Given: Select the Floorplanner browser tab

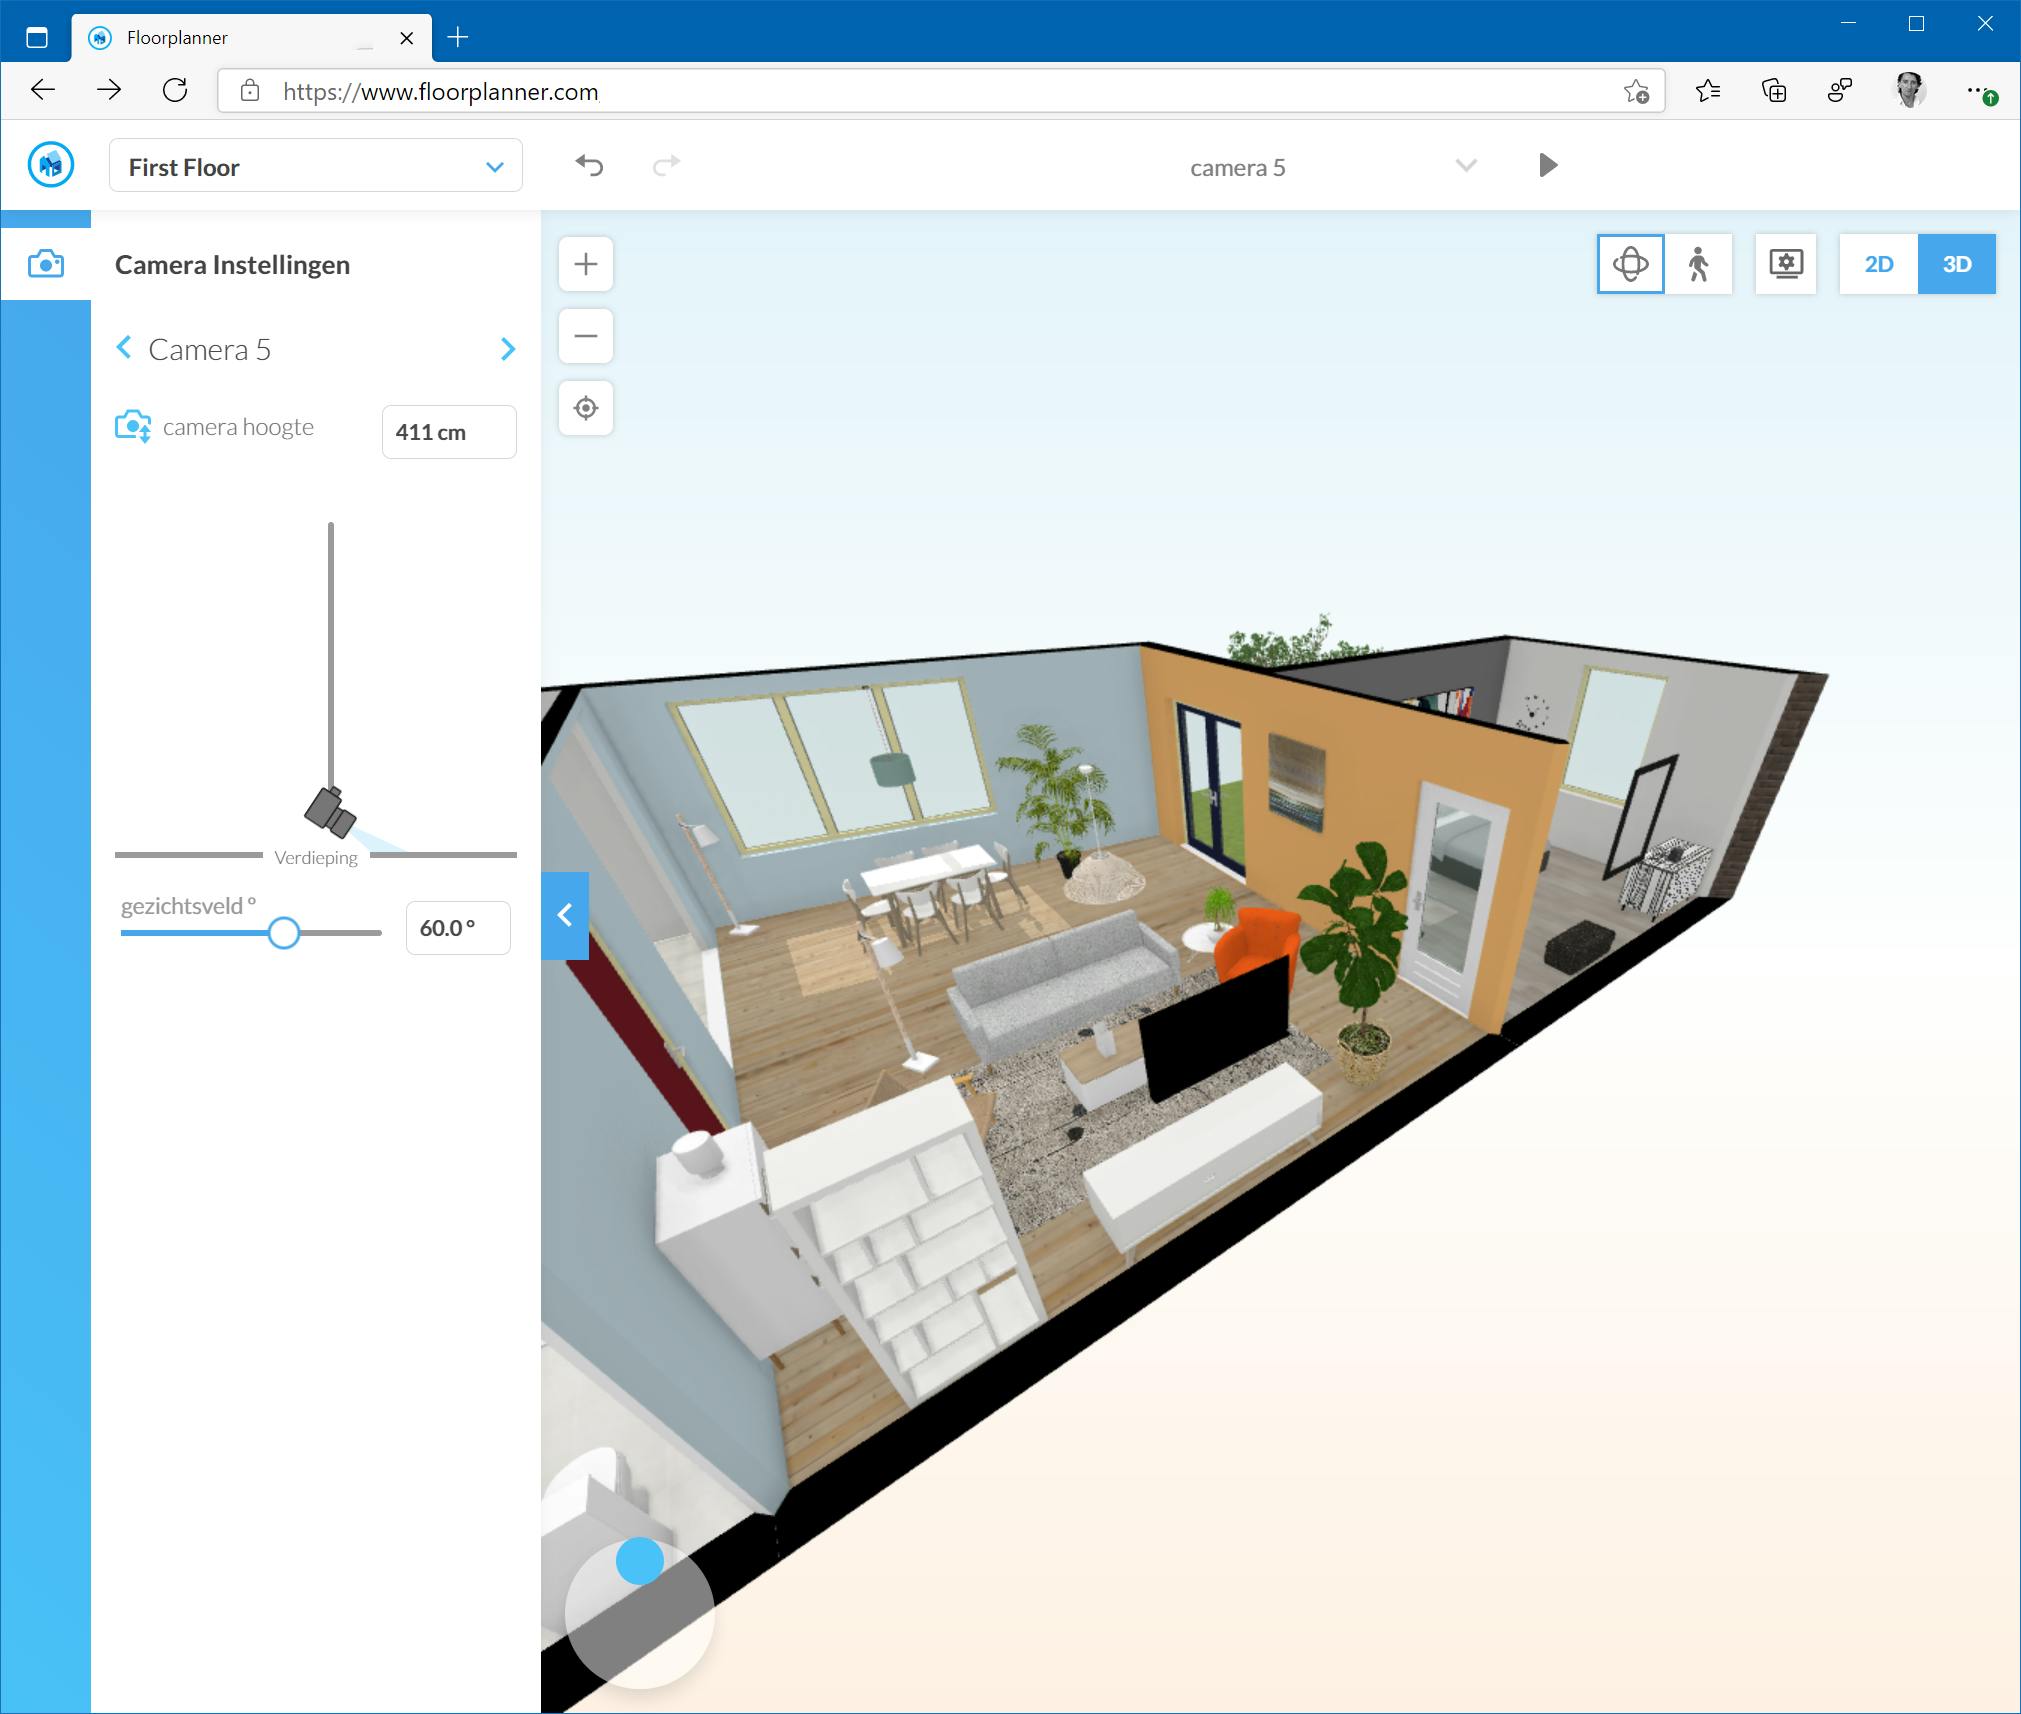Looking at the screenshot, I should (x=240, y=38).
